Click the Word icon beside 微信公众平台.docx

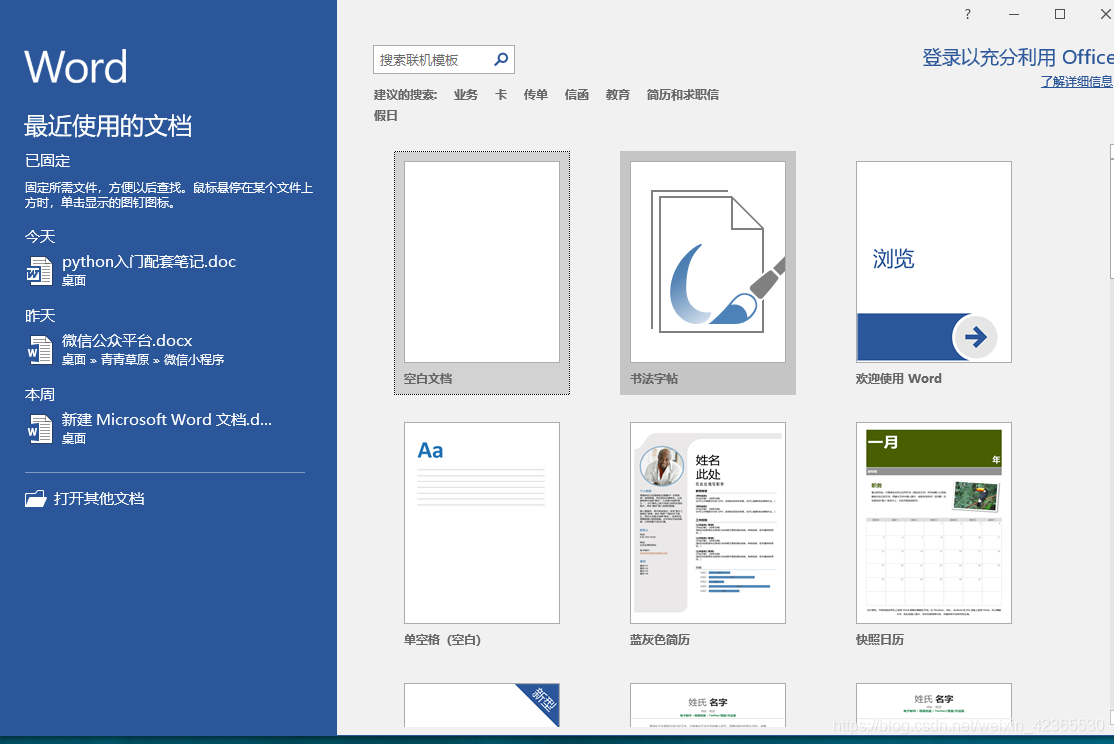[x=39, y=350]
